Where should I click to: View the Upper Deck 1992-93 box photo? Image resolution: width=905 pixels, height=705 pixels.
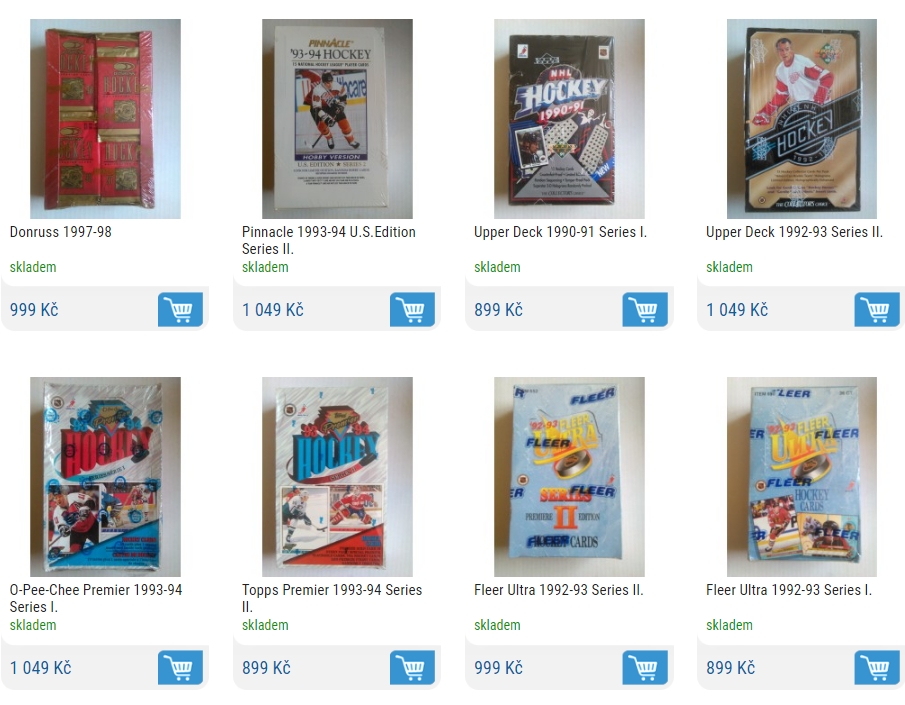[x=802, y=119]
